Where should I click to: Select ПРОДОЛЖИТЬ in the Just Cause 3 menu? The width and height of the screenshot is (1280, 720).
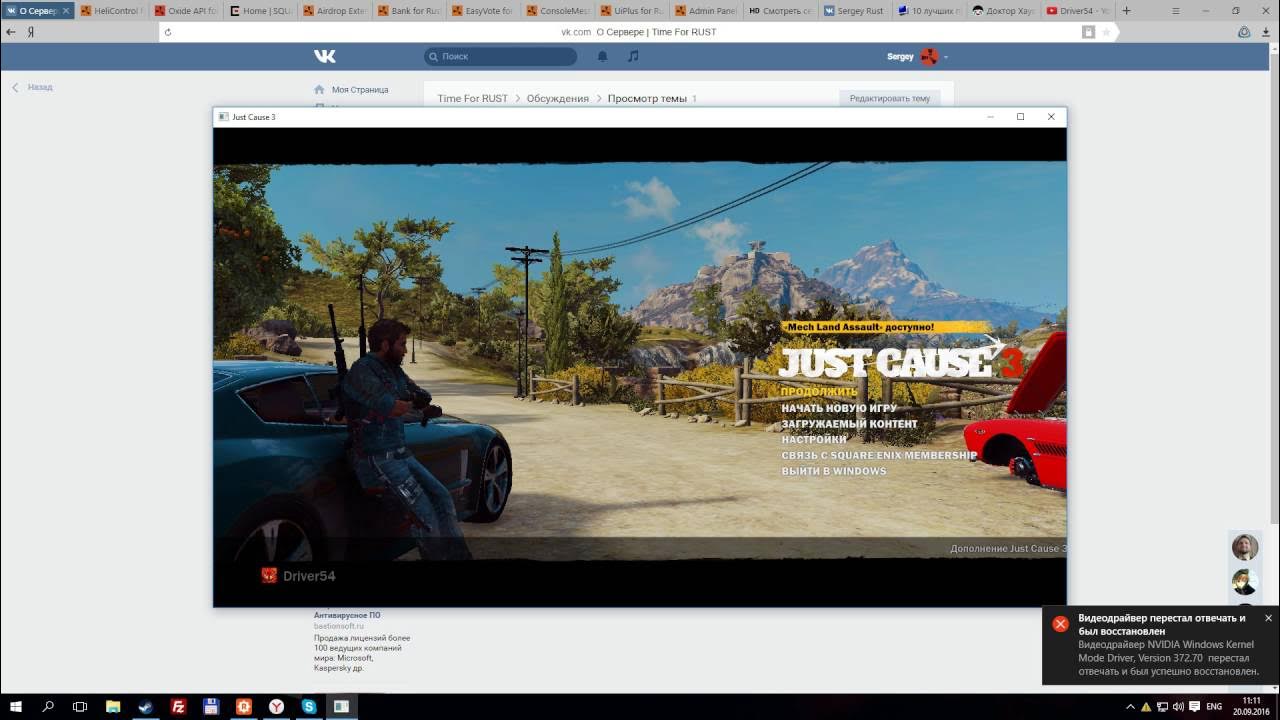pos(819,392)
